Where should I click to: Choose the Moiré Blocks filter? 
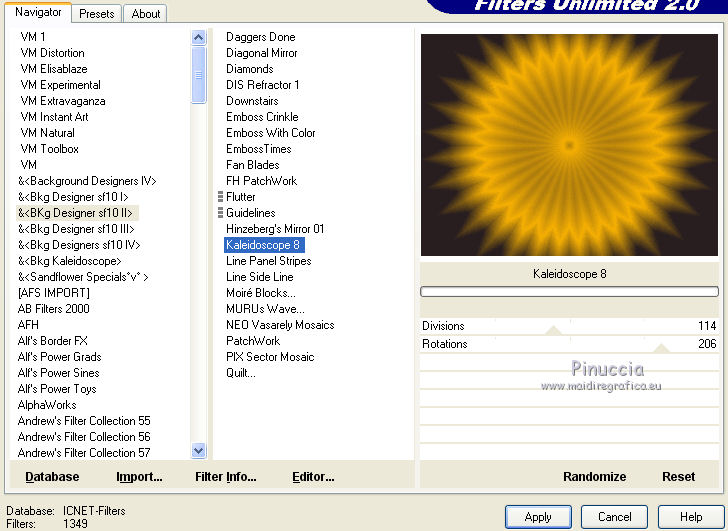260,293
